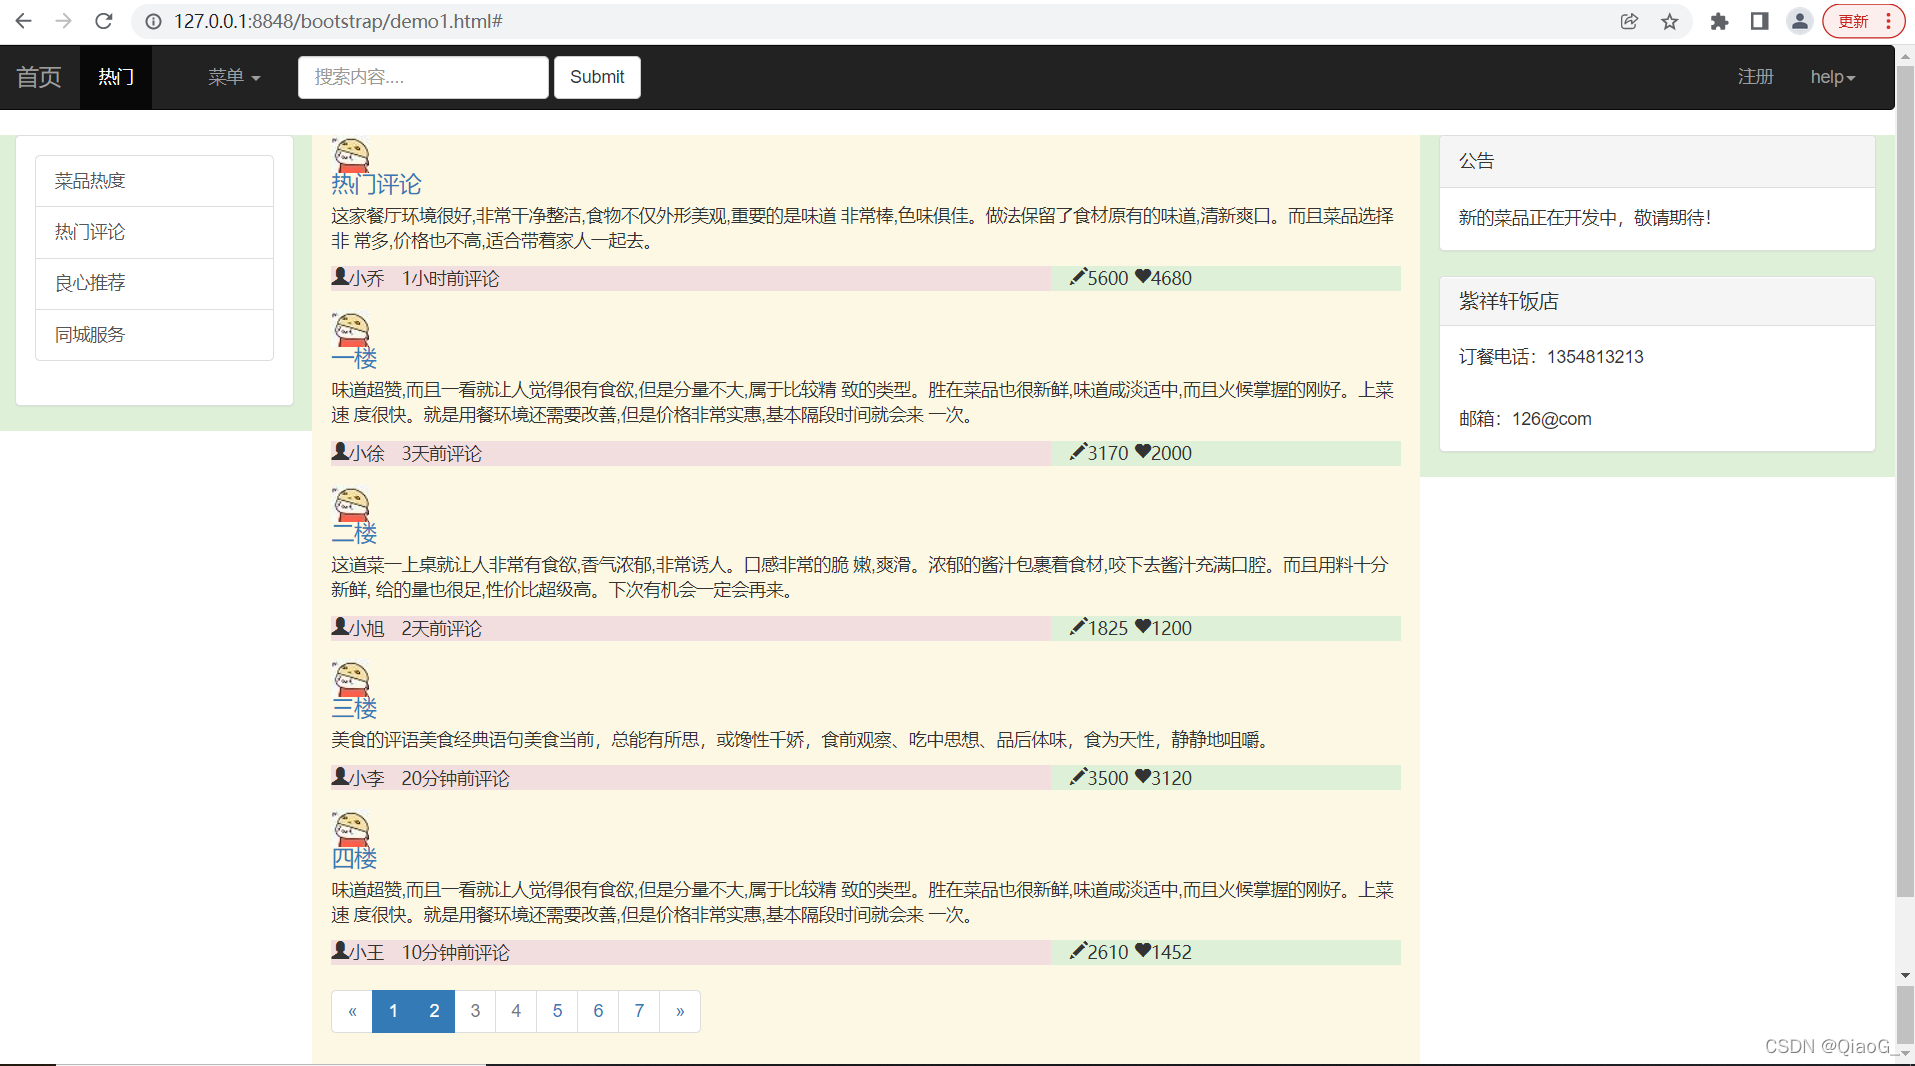Screen dimensions: 1915x1066
Task: Click the share page icon
Action: pos(1629,21)
